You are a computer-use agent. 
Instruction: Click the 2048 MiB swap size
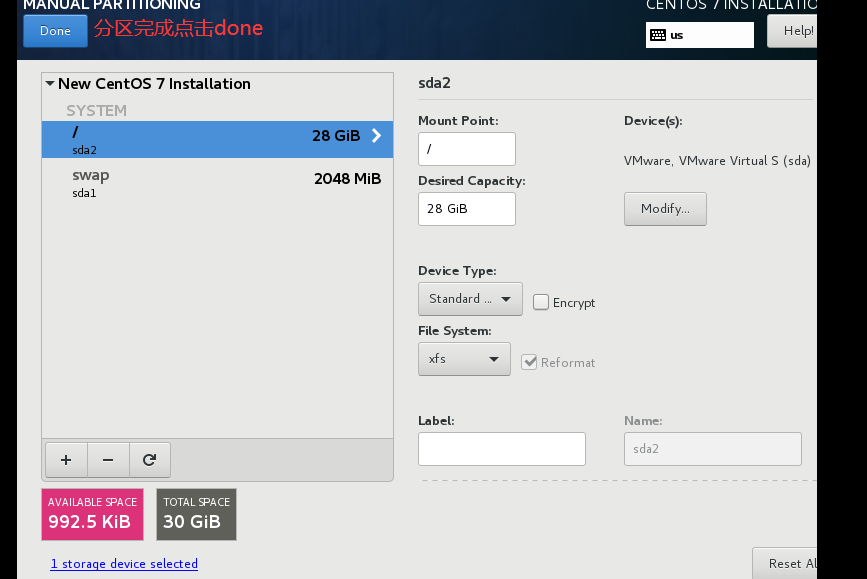coord(347,179)
